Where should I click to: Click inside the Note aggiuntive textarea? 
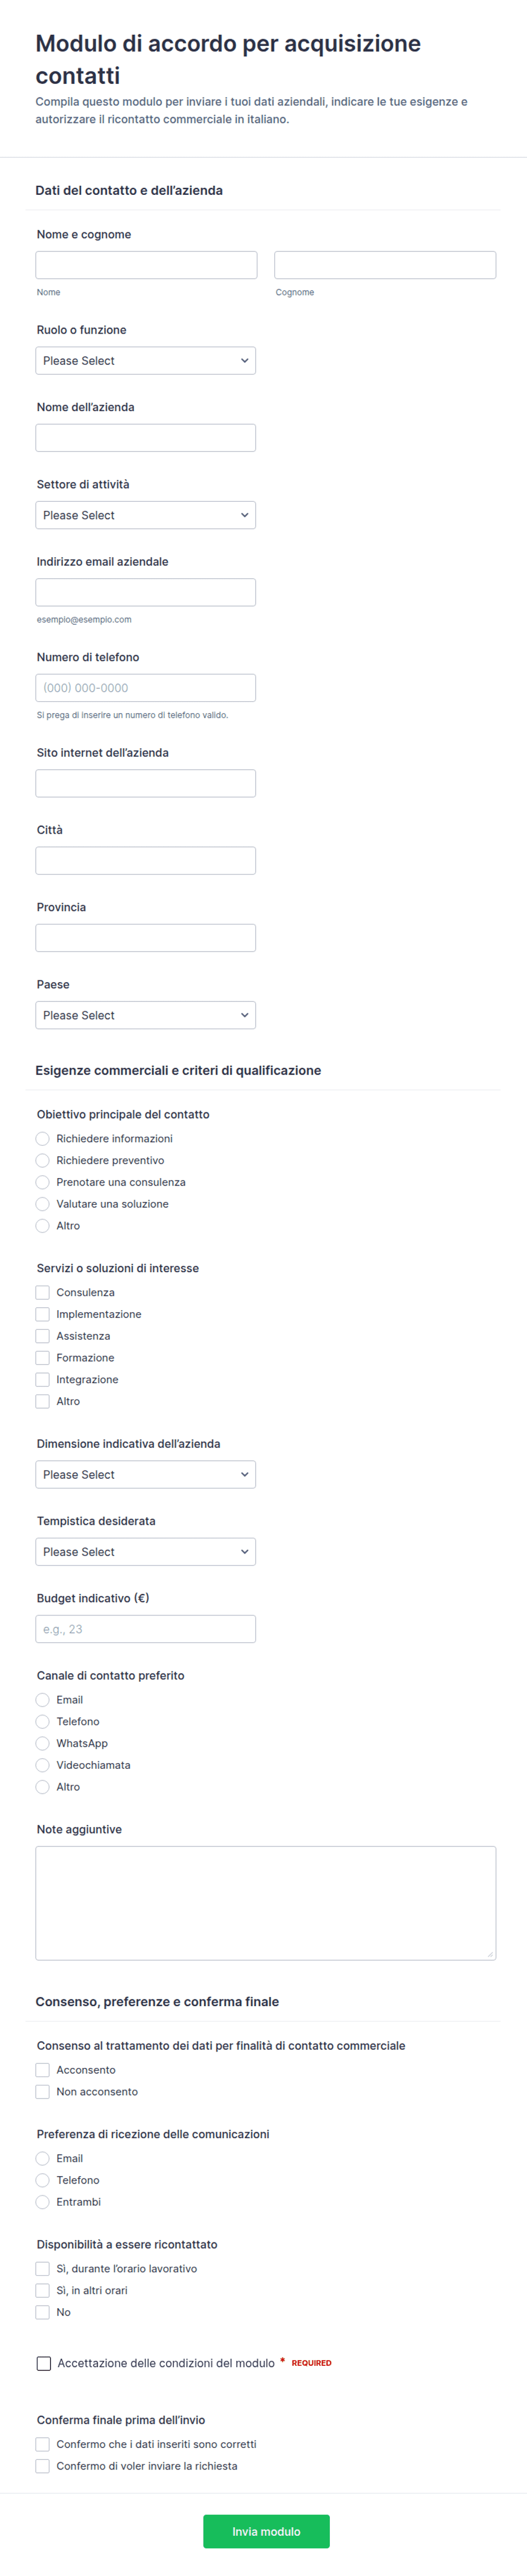click(265, 1902)
